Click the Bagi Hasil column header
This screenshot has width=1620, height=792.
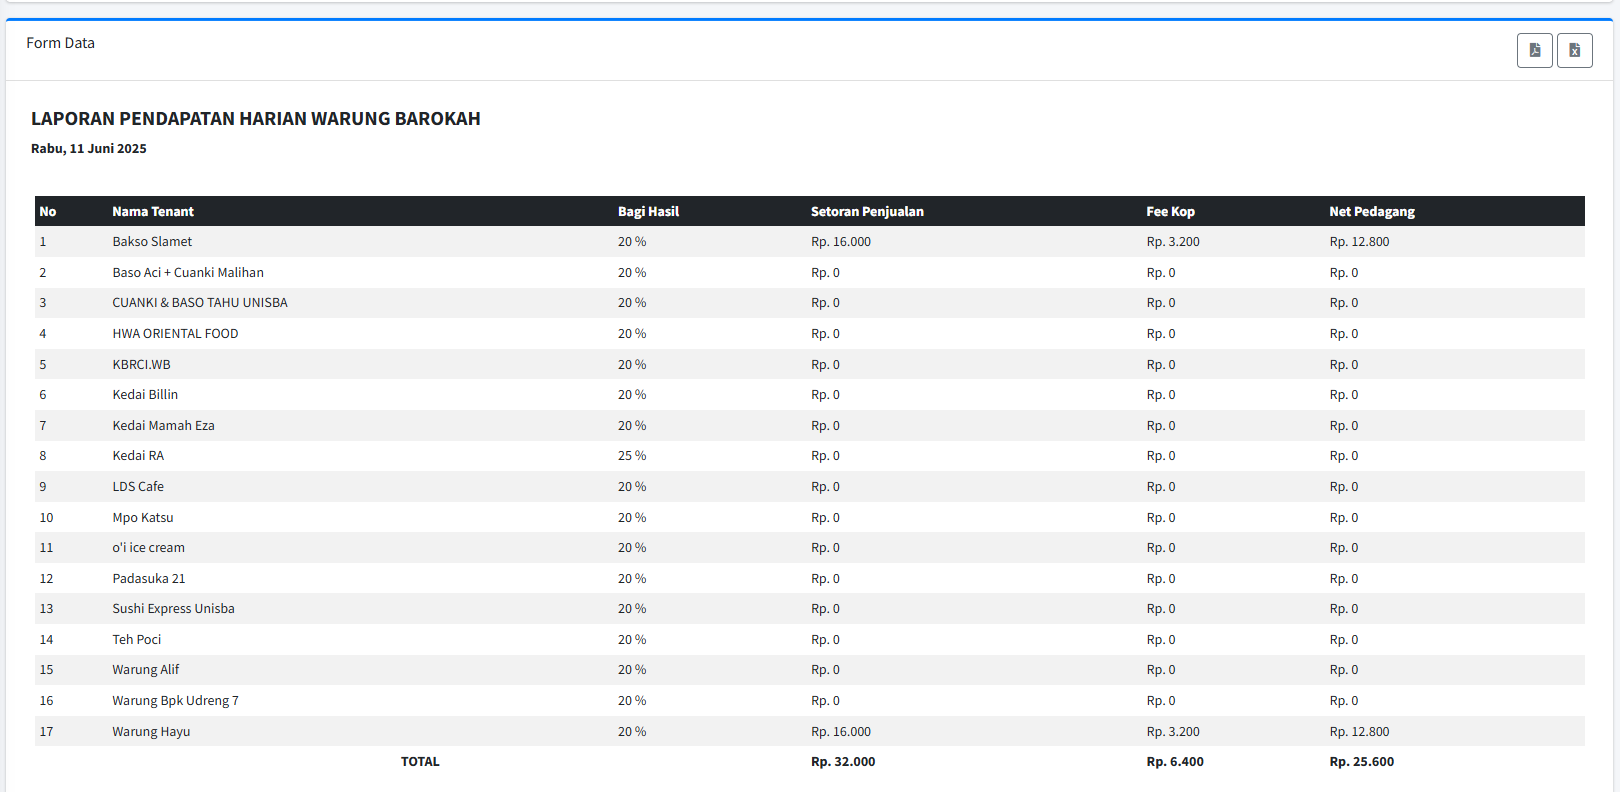point(648,212)
